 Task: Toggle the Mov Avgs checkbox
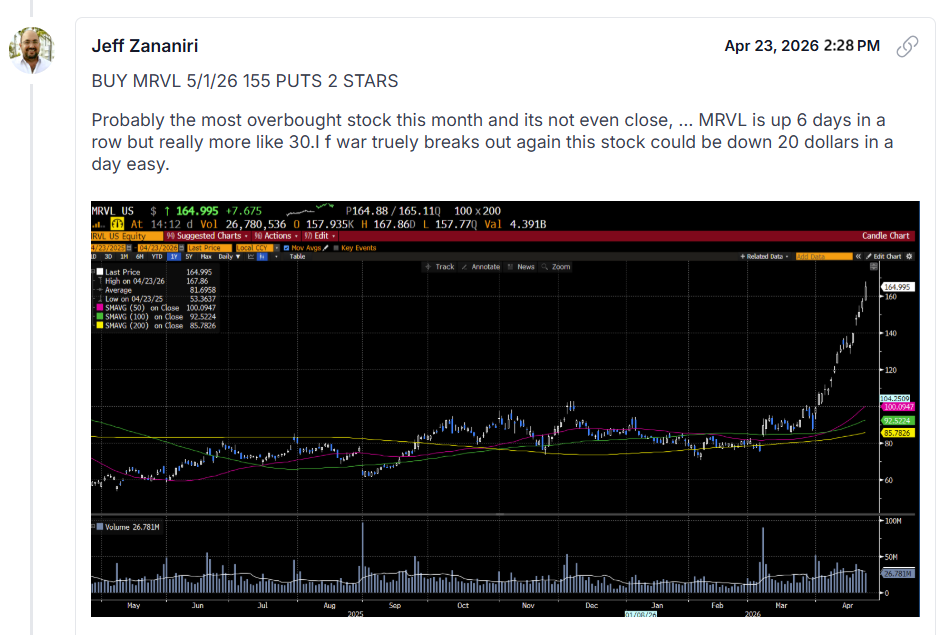pos(286,248)
